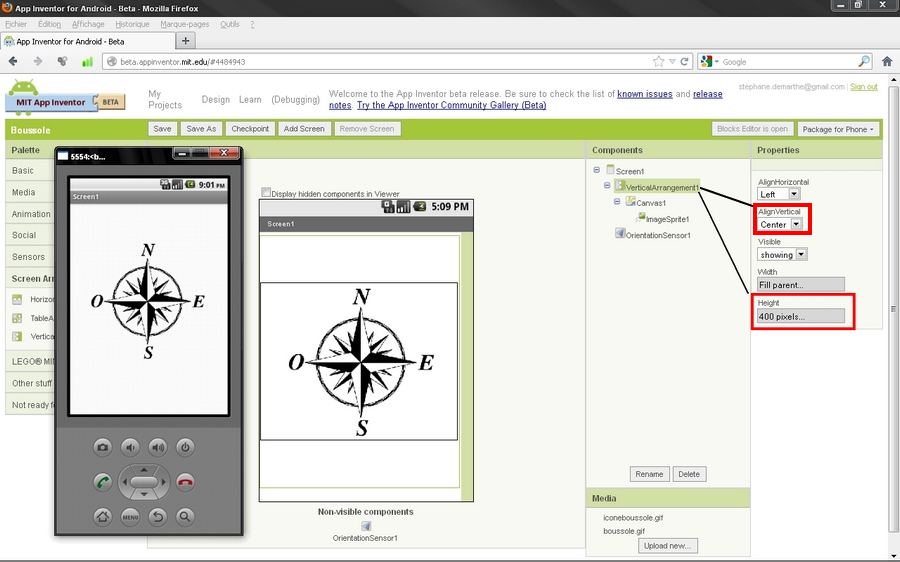
Task: Collapse the Canvas1 tree node
Action: point(618,201)
